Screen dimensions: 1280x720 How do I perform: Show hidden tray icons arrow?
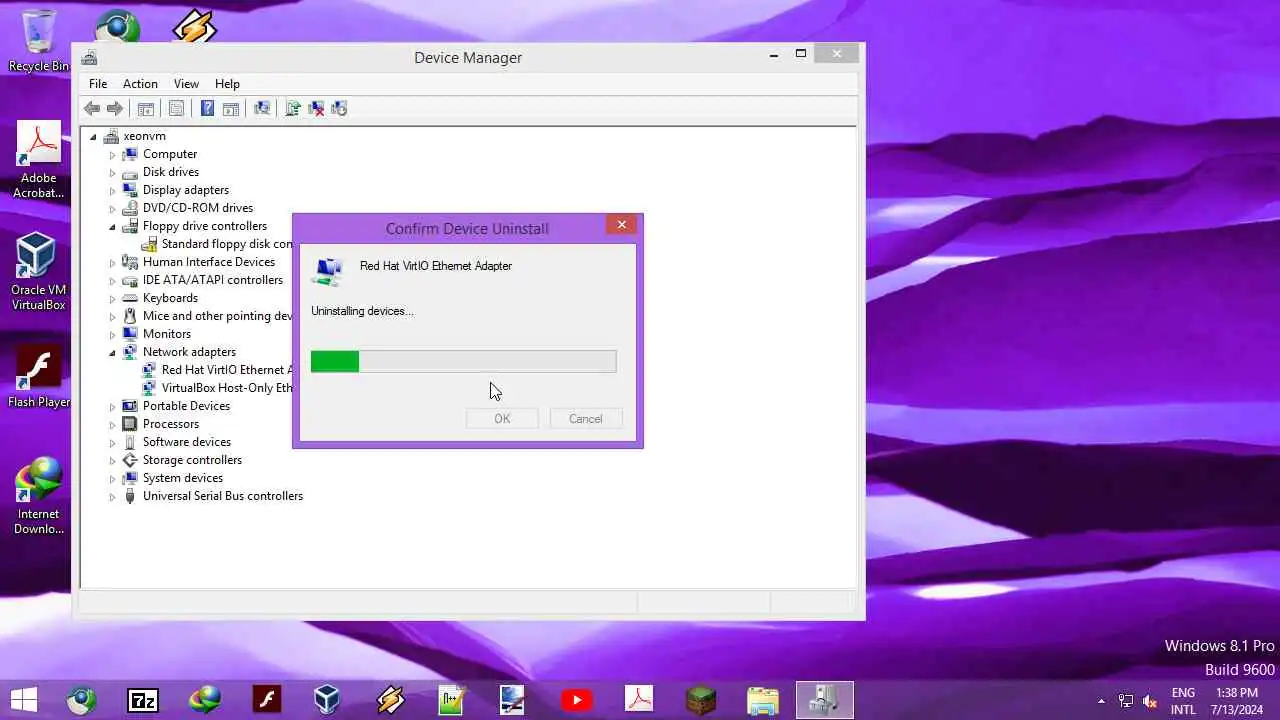click(1101, 701)
